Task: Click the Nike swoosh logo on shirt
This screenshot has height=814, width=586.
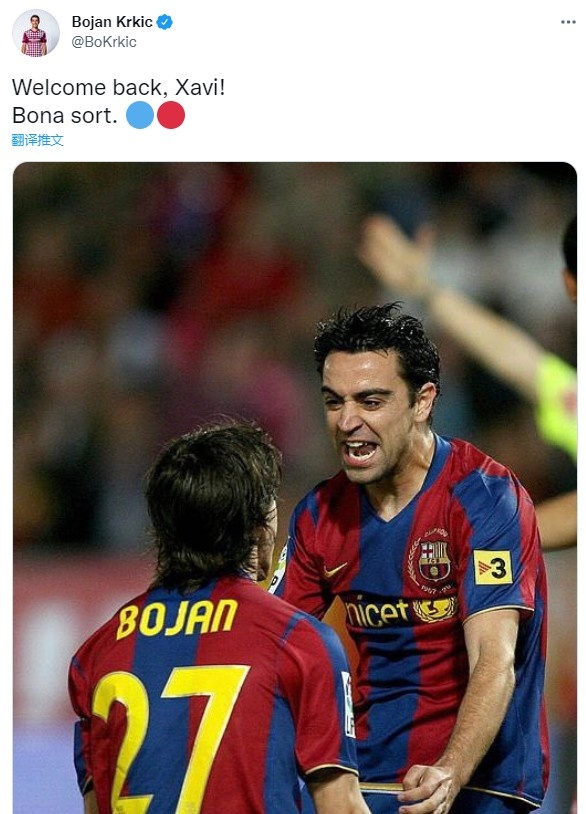Action: pyautogui.click(x=335, y=570)
